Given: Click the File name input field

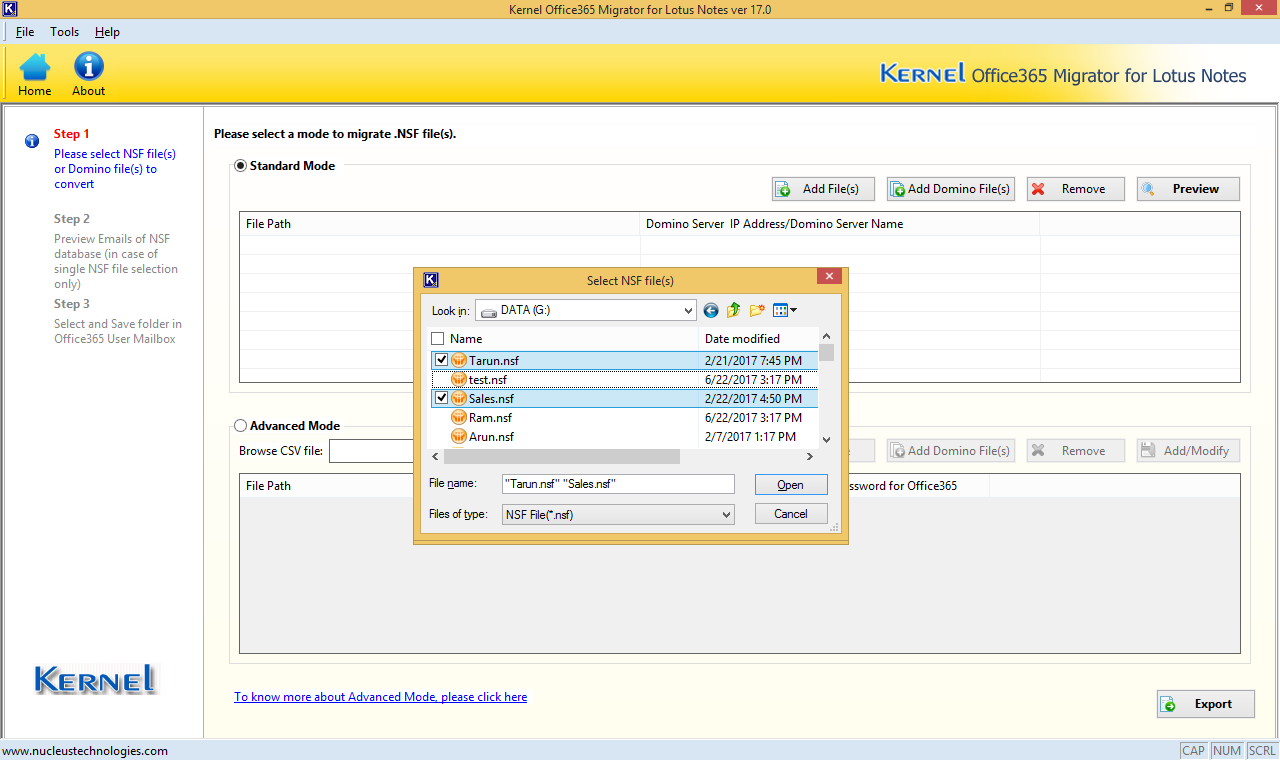Looking at the screenshot, I should coord(618,484).
